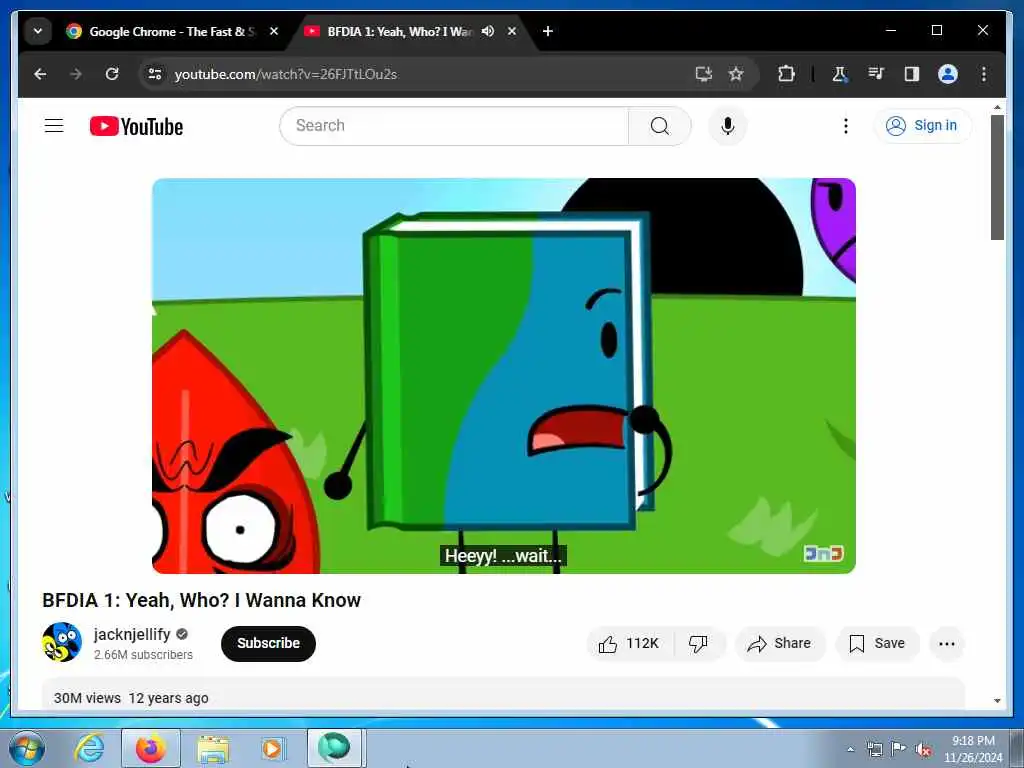Viewport: 1024px width, 768px height.
Task: Like the video with thumbs up
Action: (x=630, y=644)
